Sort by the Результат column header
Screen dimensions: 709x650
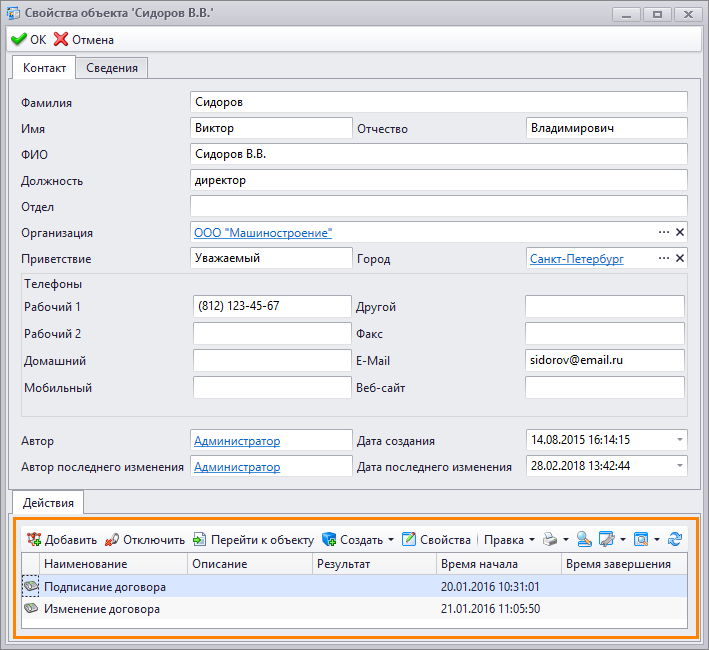click(x=374, y=564)
